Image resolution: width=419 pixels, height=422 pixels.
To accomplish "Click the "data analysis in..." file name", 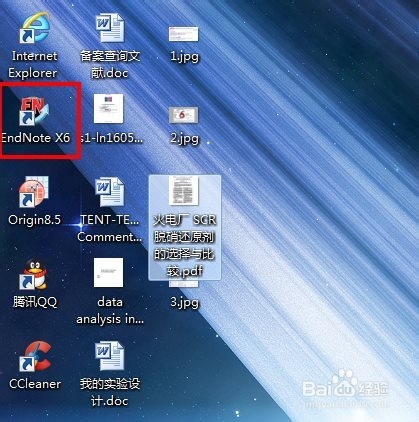I will [110, 311].
